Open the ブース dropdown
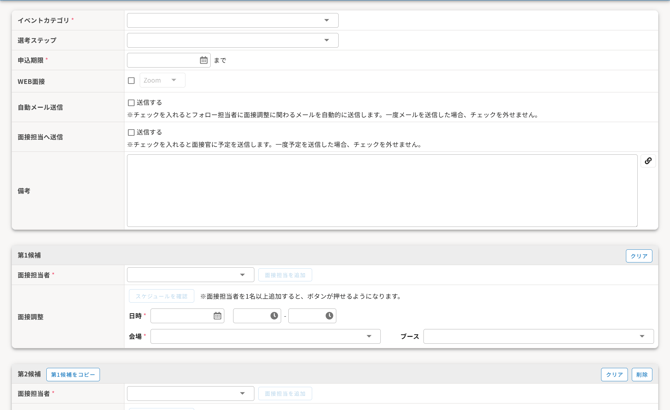 tap(538, 336)
